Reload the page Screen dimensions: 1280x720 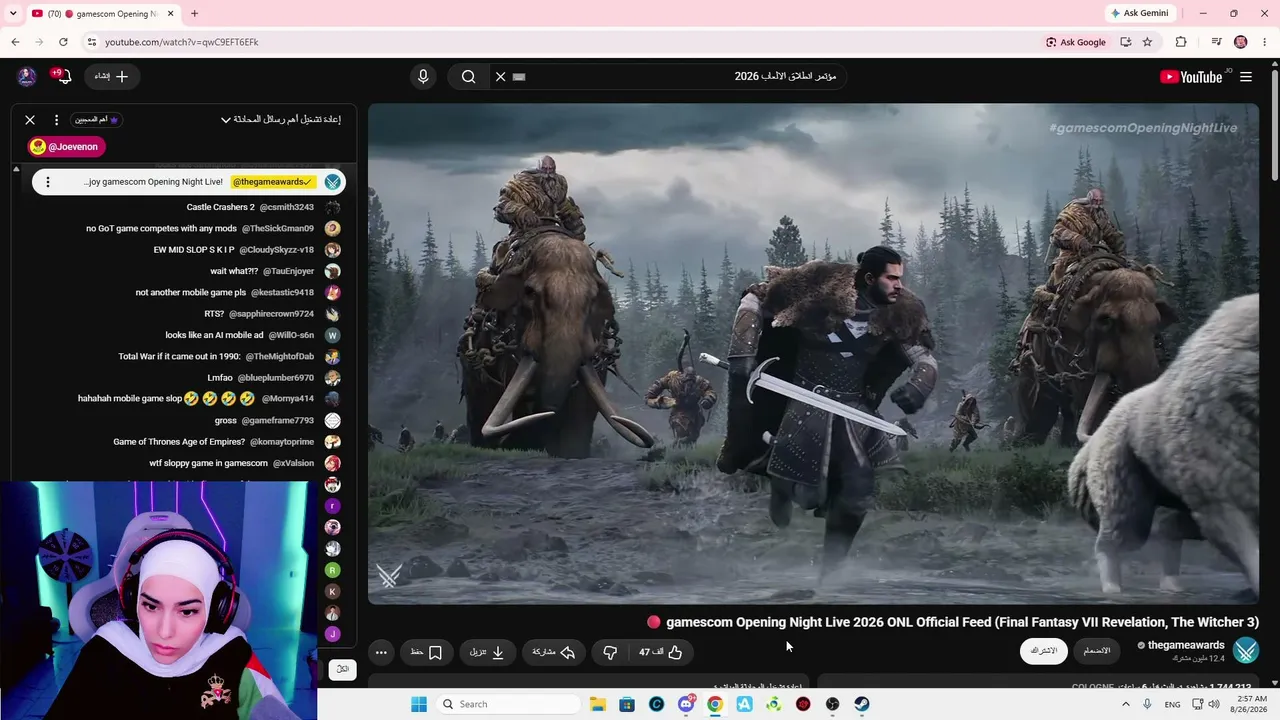pyautogui.click(x=63, y=42)
